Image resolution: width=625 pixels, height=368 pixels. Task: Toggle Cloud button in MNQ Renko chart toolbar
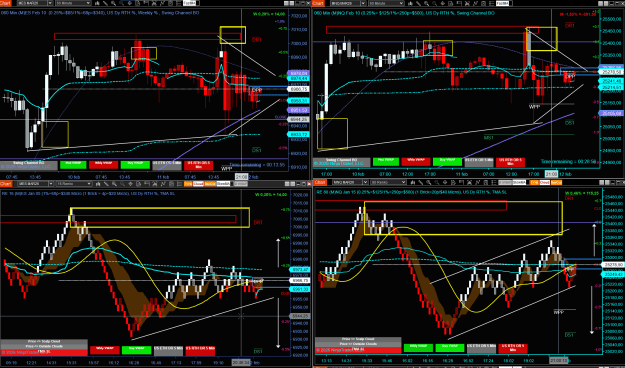544,182
